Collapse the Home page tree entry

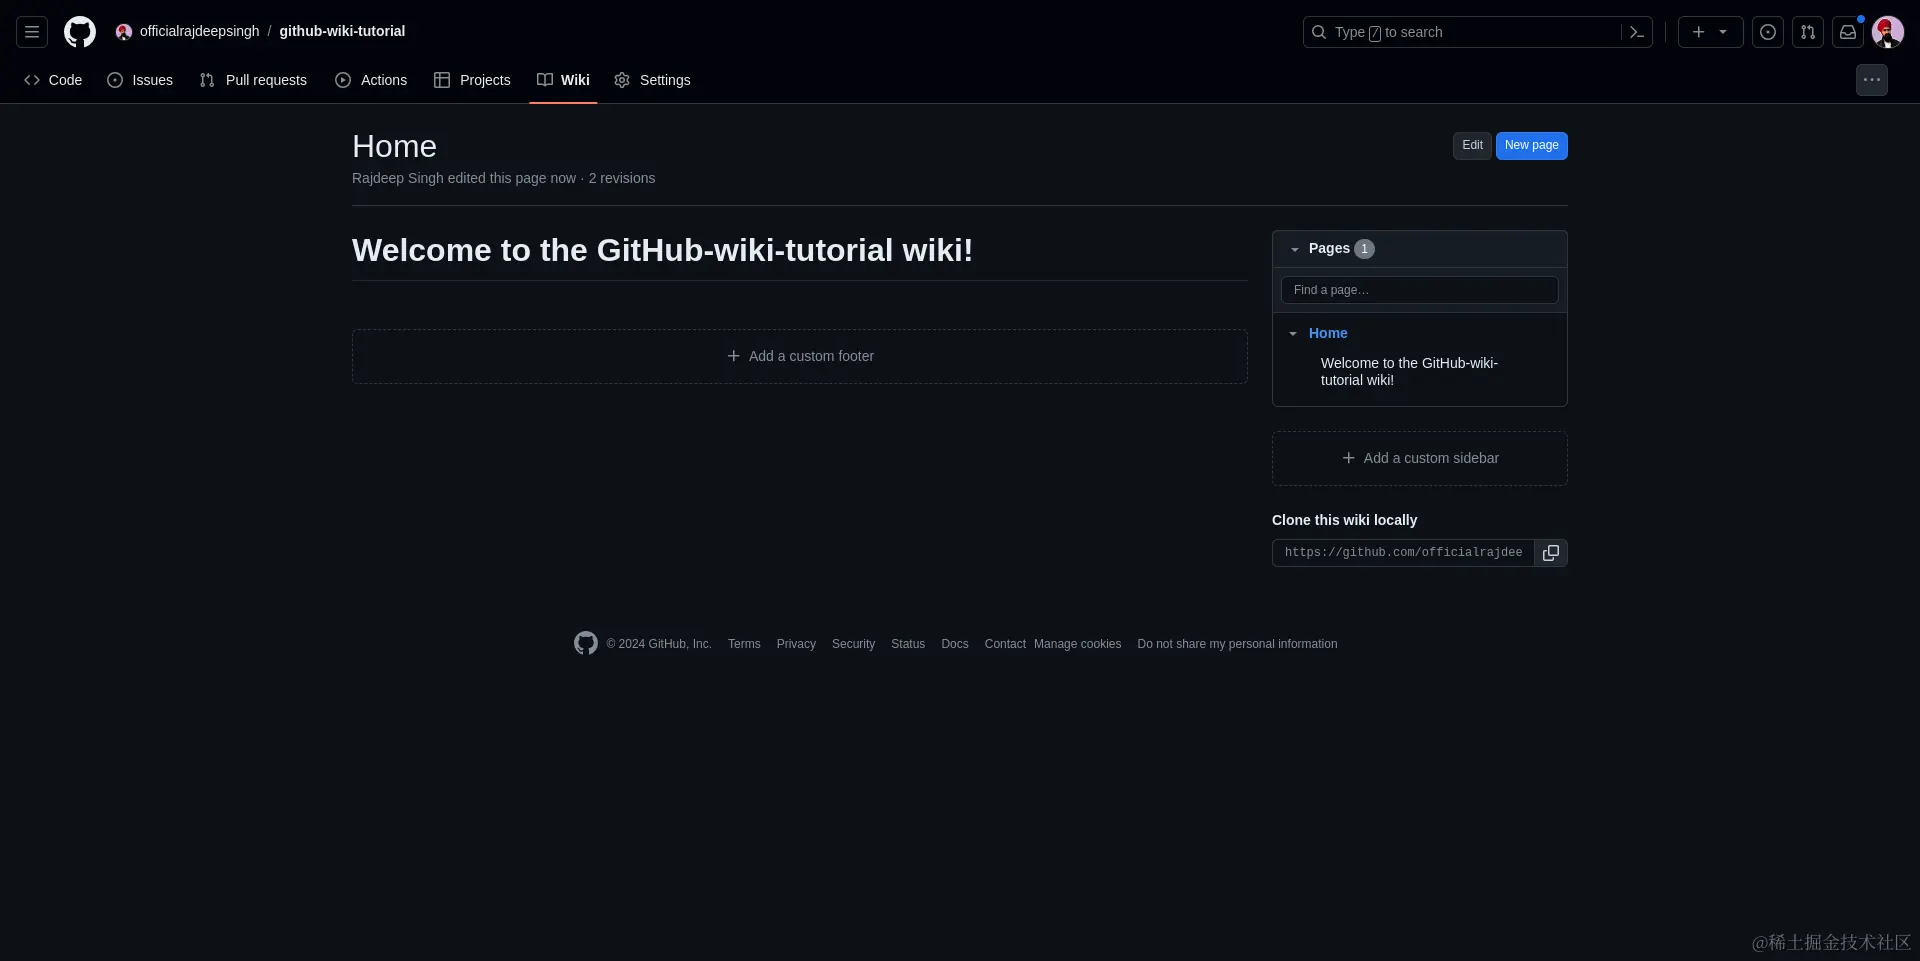pyautogui.click(x=1293, y=334)
